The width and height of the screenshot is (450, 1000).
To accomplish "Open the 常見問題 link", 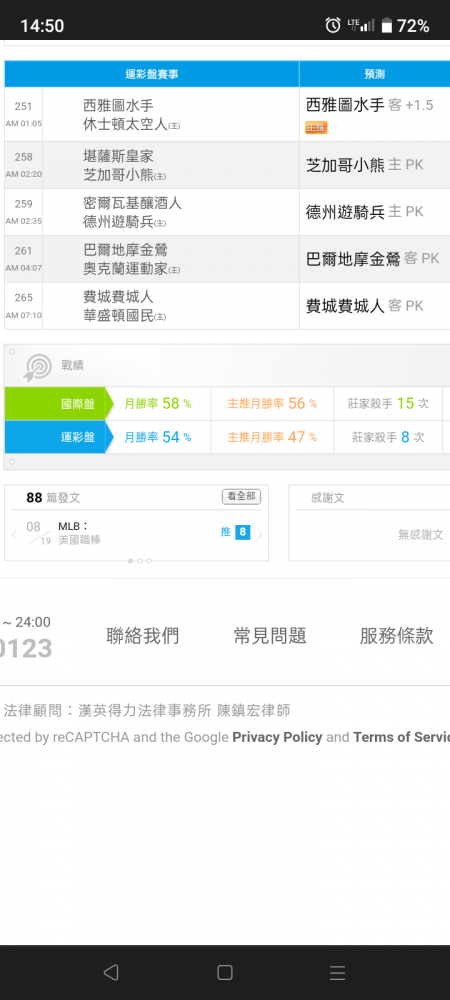I will coord(270,636).
